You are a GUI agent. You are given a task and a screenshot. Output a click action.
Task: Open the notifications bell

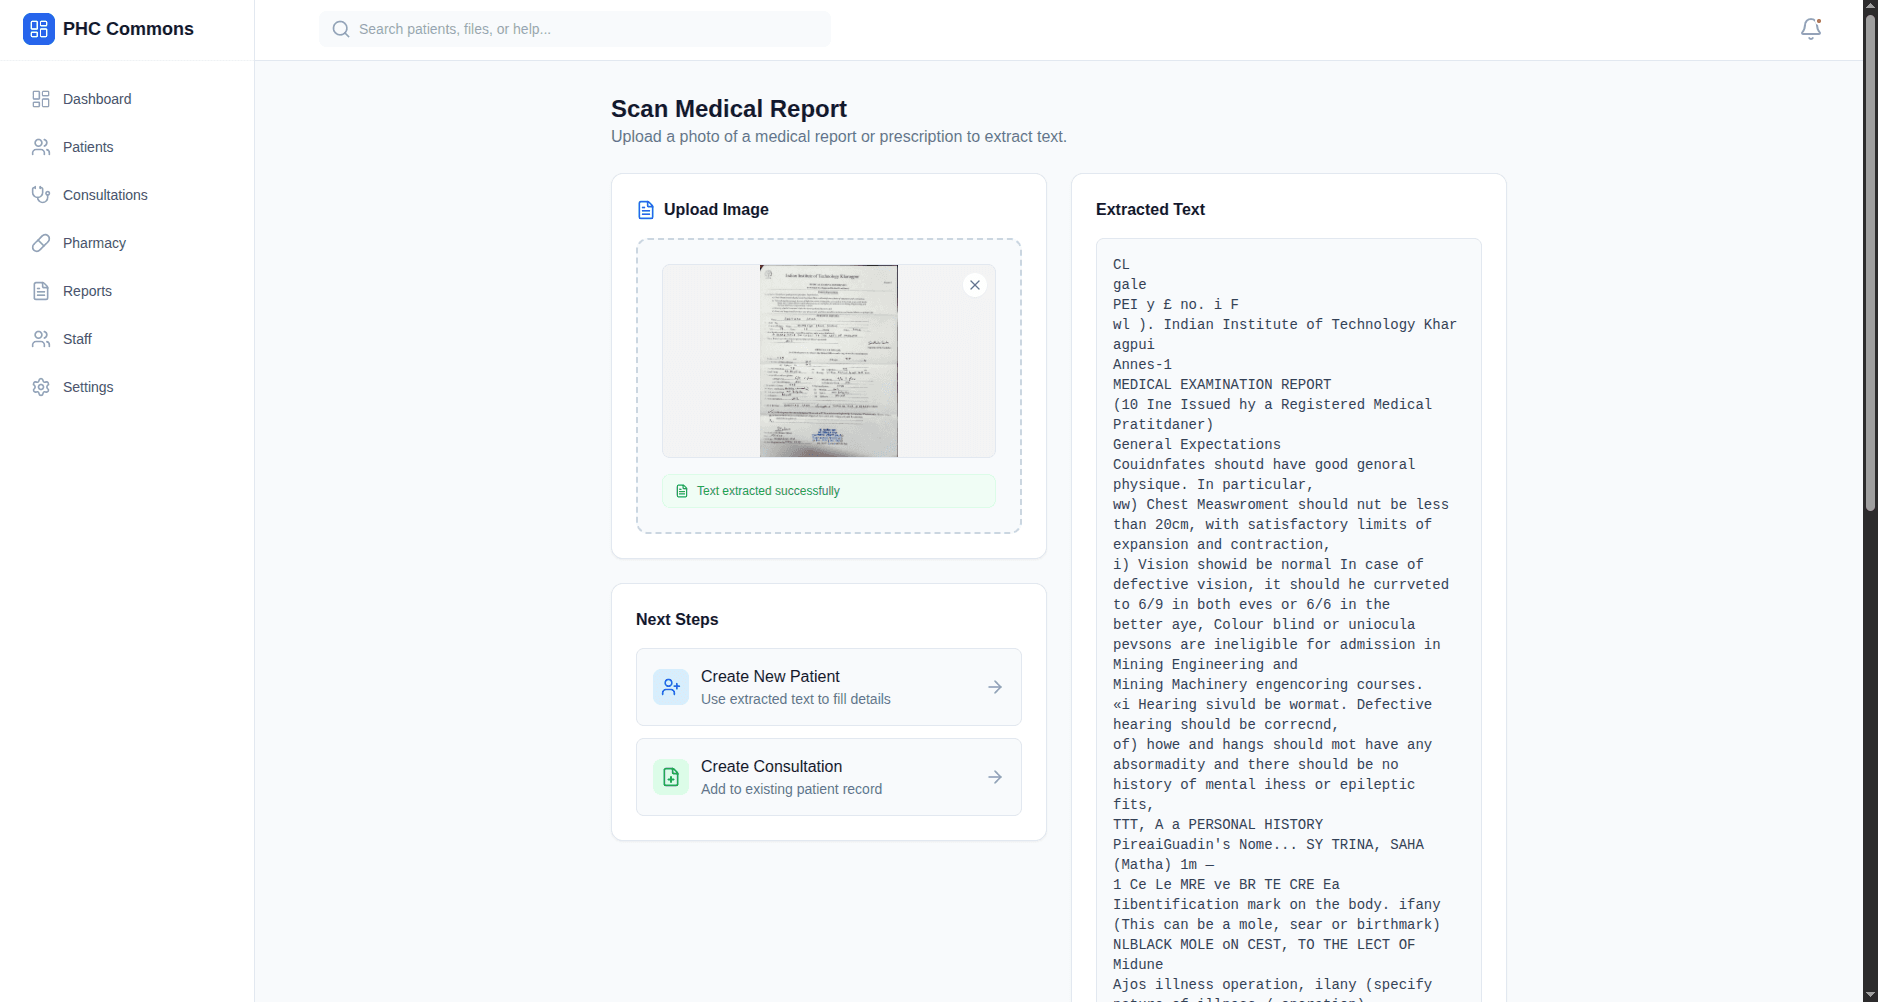1810,29
